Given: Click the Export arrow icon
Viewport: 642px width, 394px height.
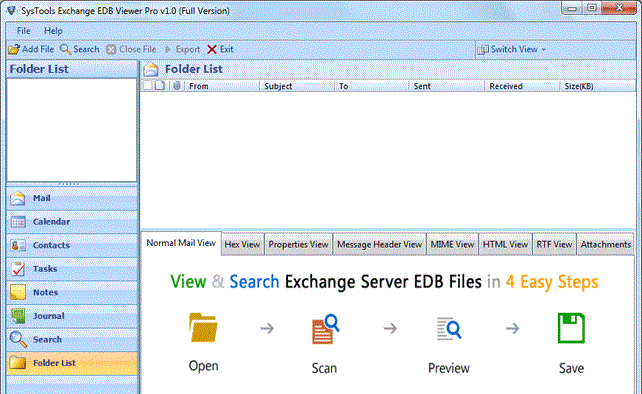Looking at the screenshot, I should point(167,50).
